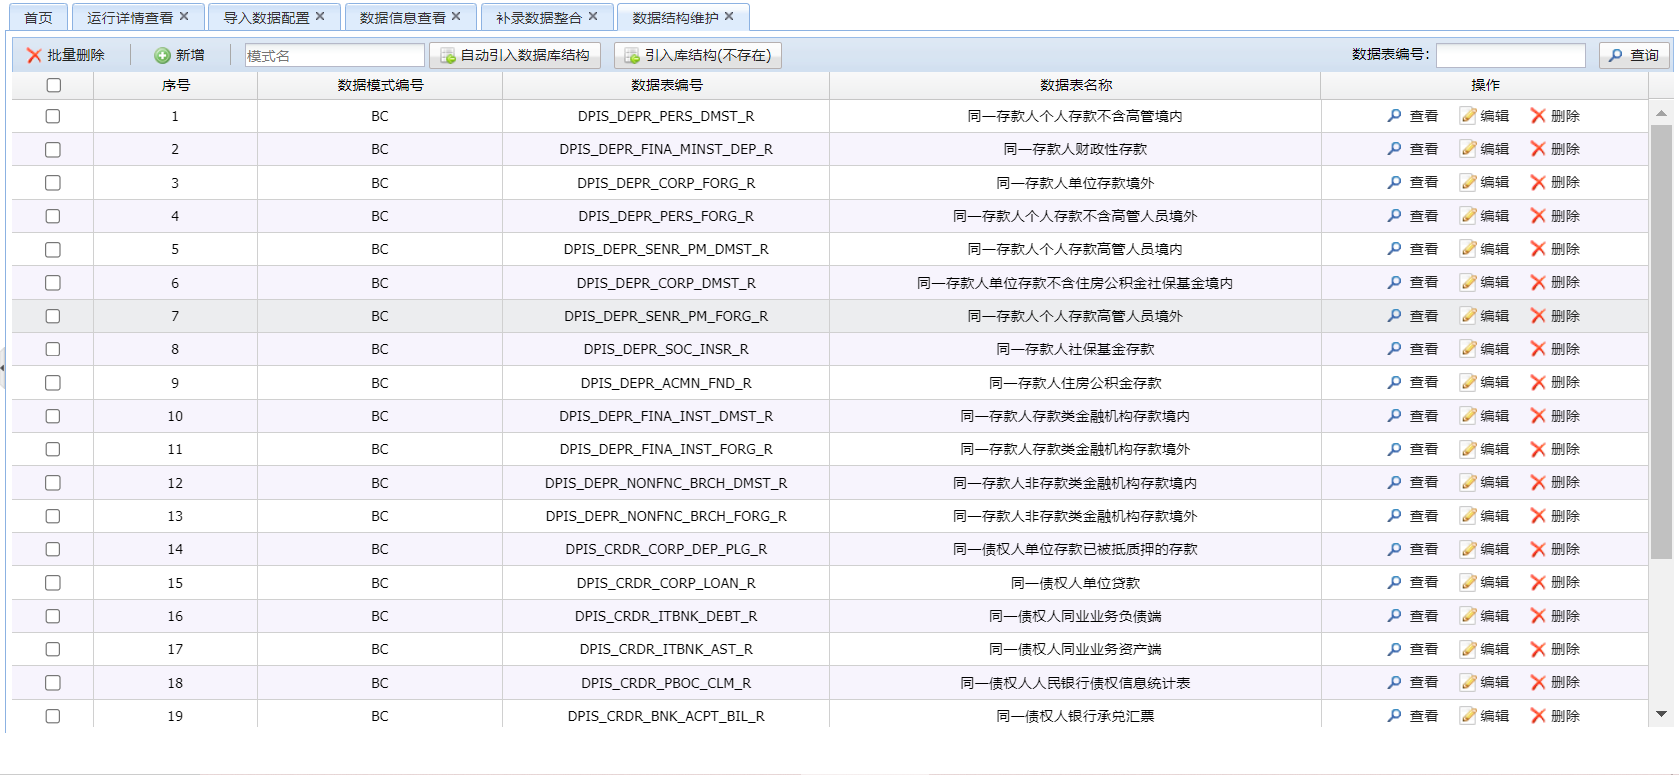Toggle the select-all checkbox in table header
The width and height of the screenshot is (1679, 775).
[53, 86]
